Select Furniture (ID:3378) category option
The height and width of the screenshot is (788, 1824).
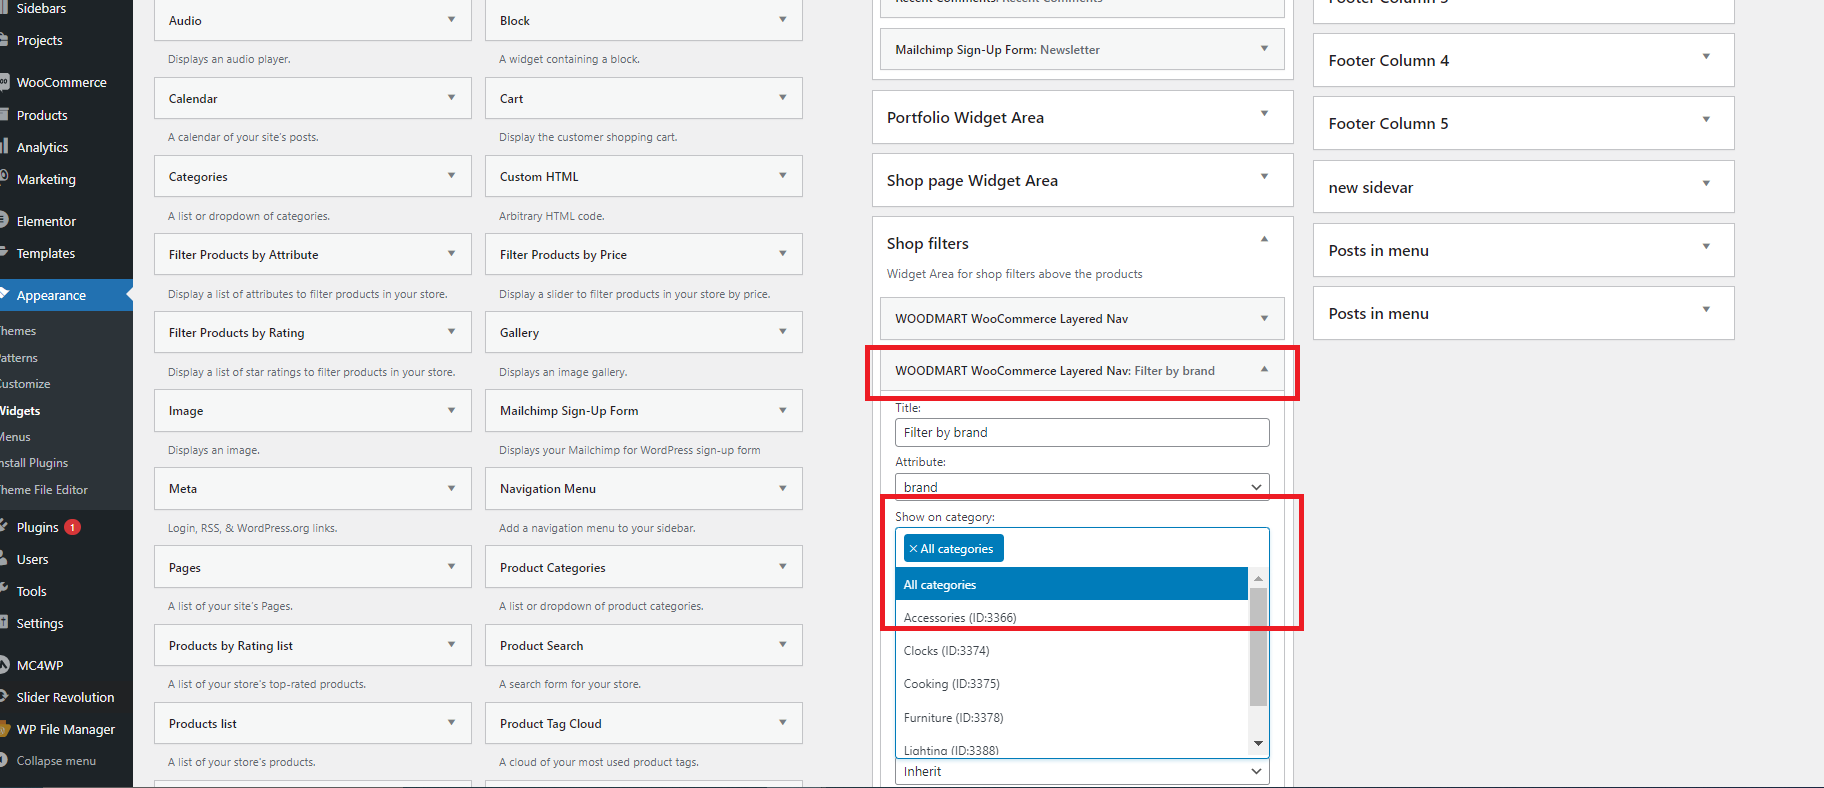click(1072, 718)
